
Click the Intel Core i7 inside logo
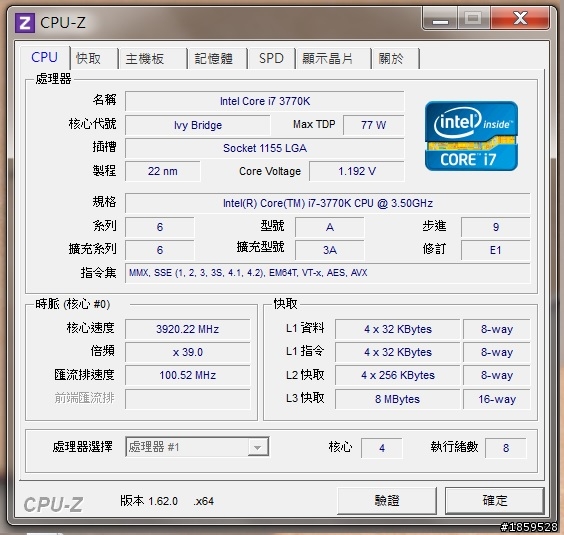point(471,136)
